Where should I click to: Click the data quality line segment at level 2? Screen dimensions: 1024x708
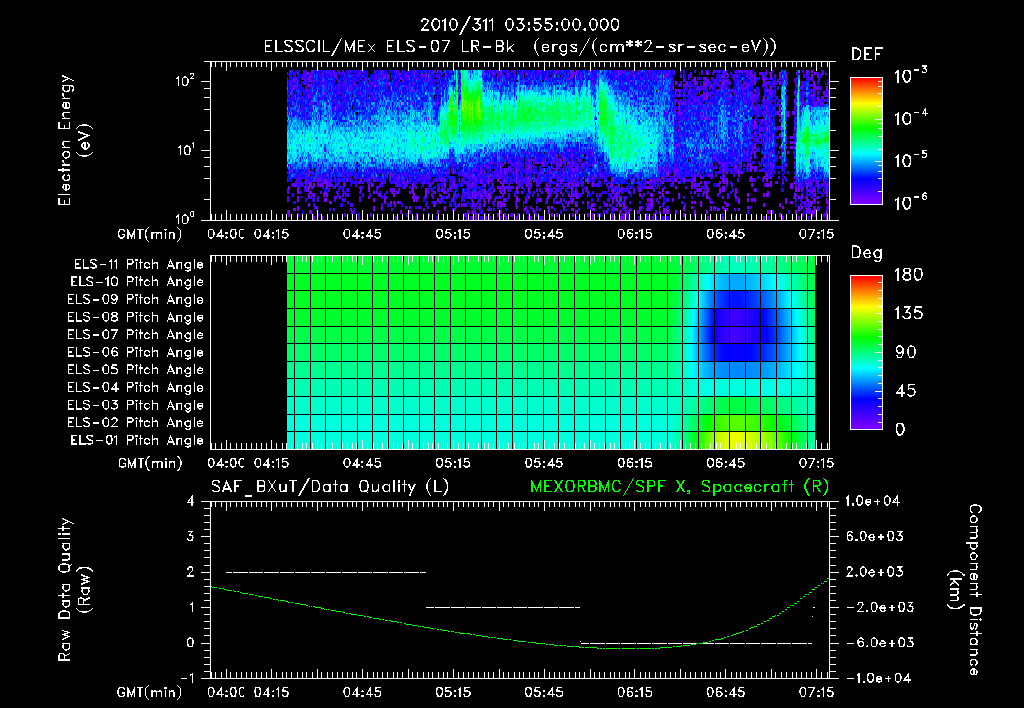click(x=326, y=572)
